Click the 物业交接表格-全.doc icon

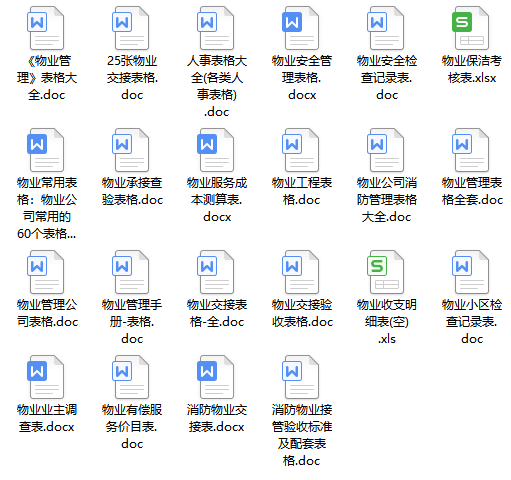tap(216, 272)
